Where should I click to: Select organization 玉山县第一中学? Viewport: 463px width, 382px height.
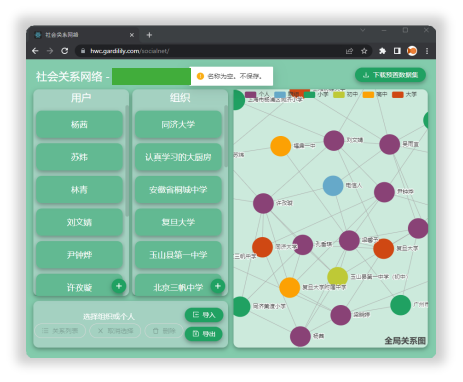(x=178, y=255)
